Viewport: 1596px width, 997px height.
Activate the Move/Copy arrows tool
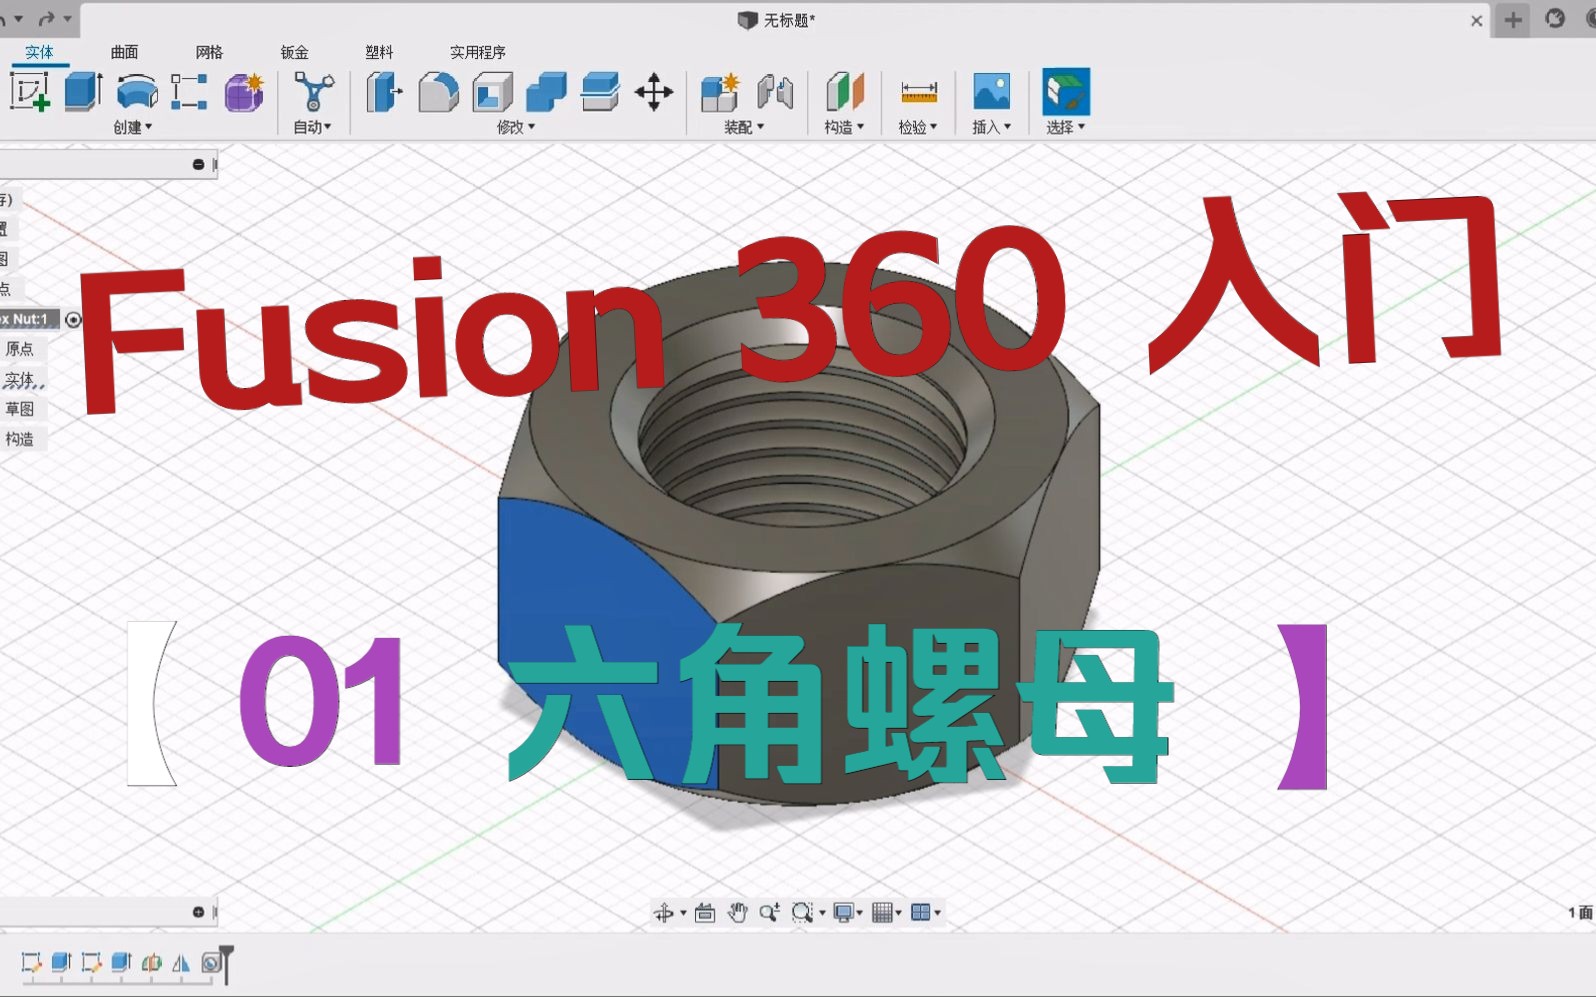654,92
